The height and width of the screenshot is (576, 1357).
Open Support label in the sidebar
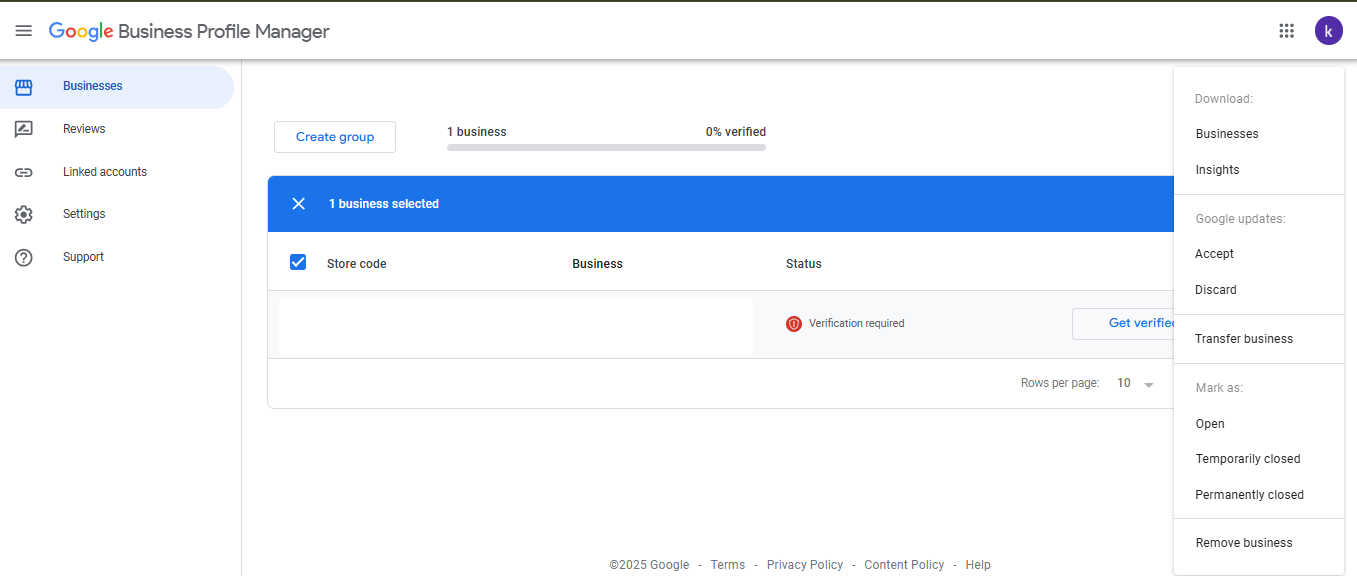(83, 257)
